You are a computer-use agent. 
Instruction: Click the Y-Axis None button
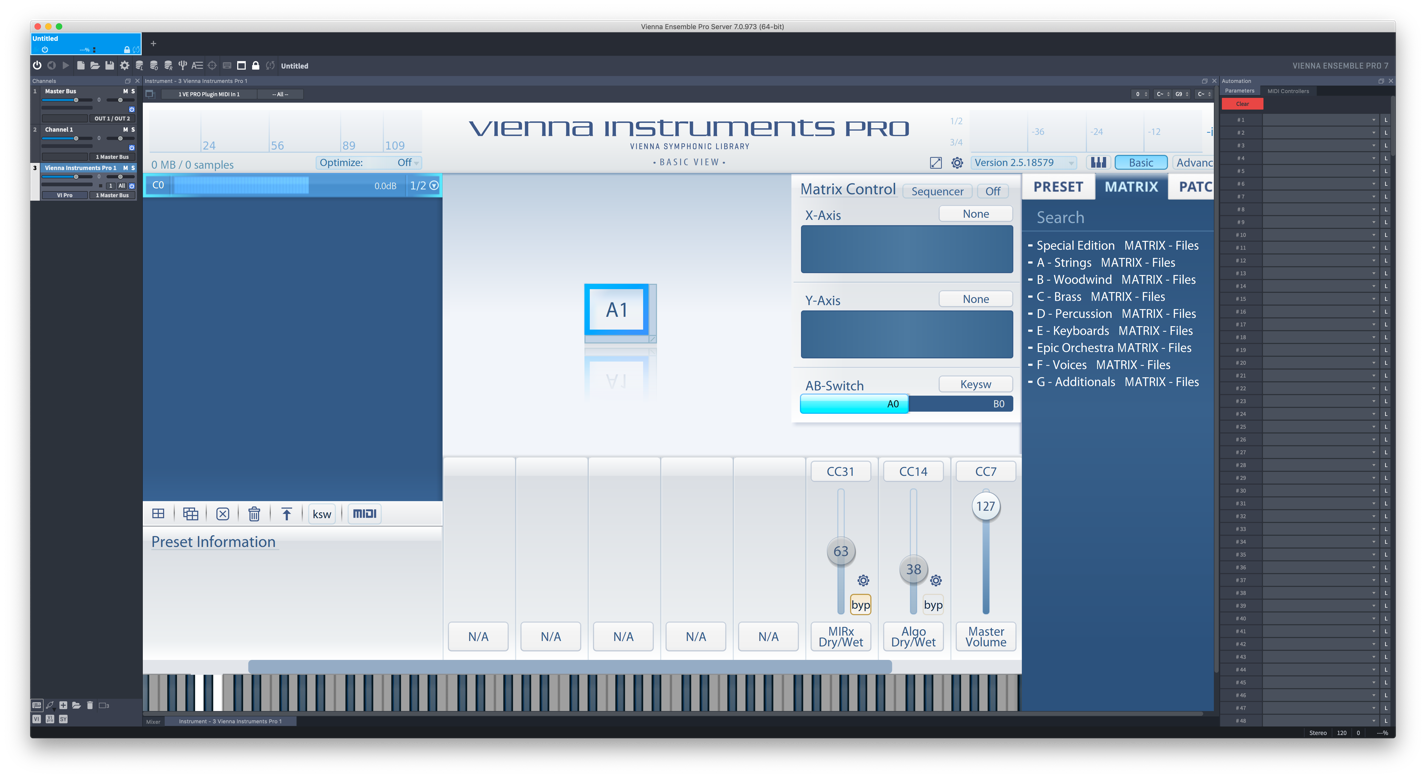(x=975, y=299)
